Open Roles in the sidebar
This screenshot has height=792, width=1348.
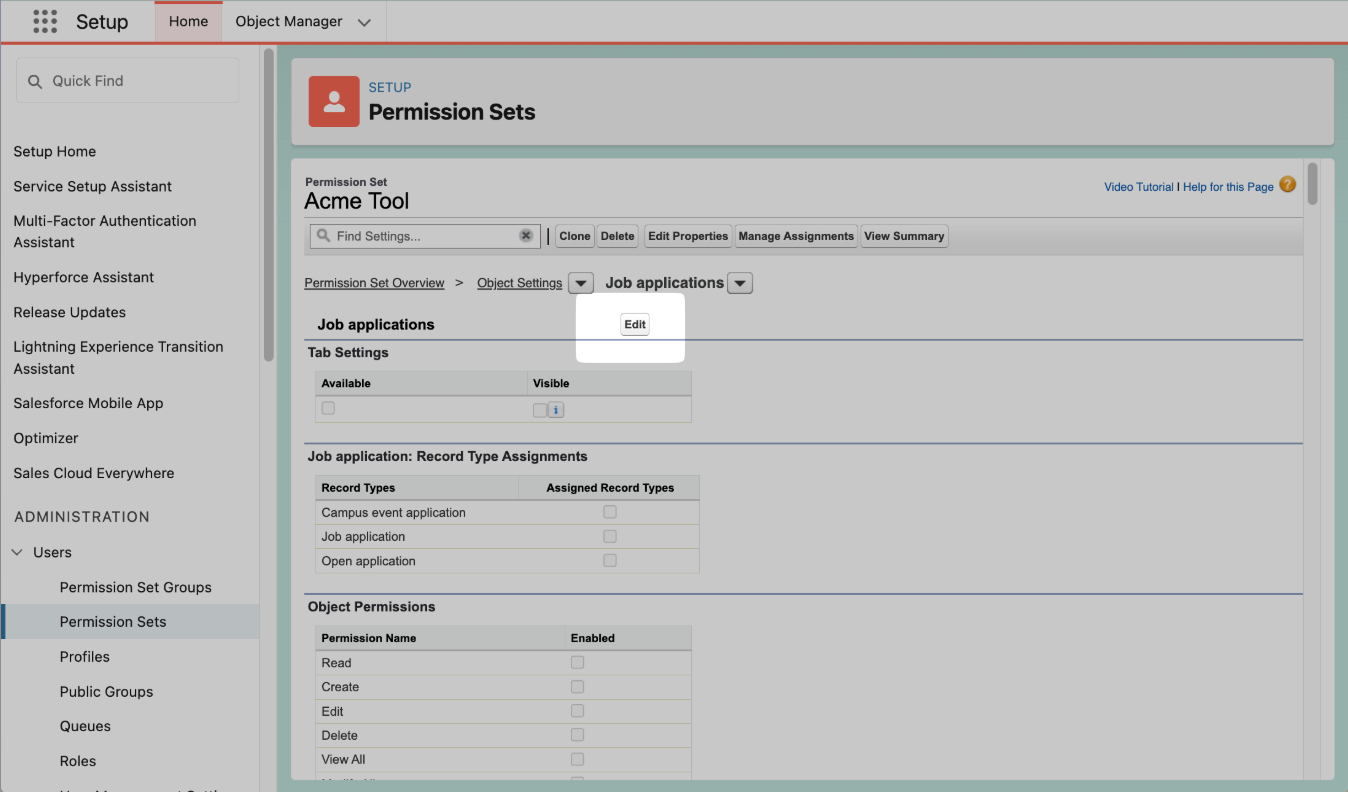tap(78, 761)
